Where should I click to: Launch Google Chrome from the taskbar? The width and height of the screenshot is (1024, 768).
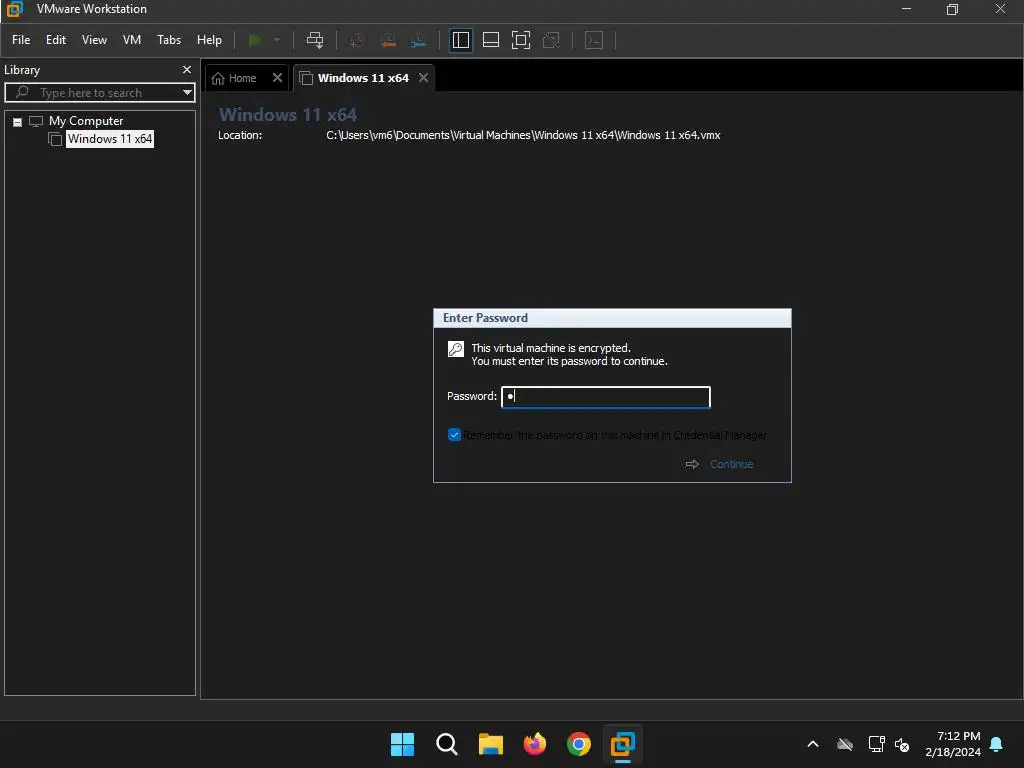tap(579, 744)
